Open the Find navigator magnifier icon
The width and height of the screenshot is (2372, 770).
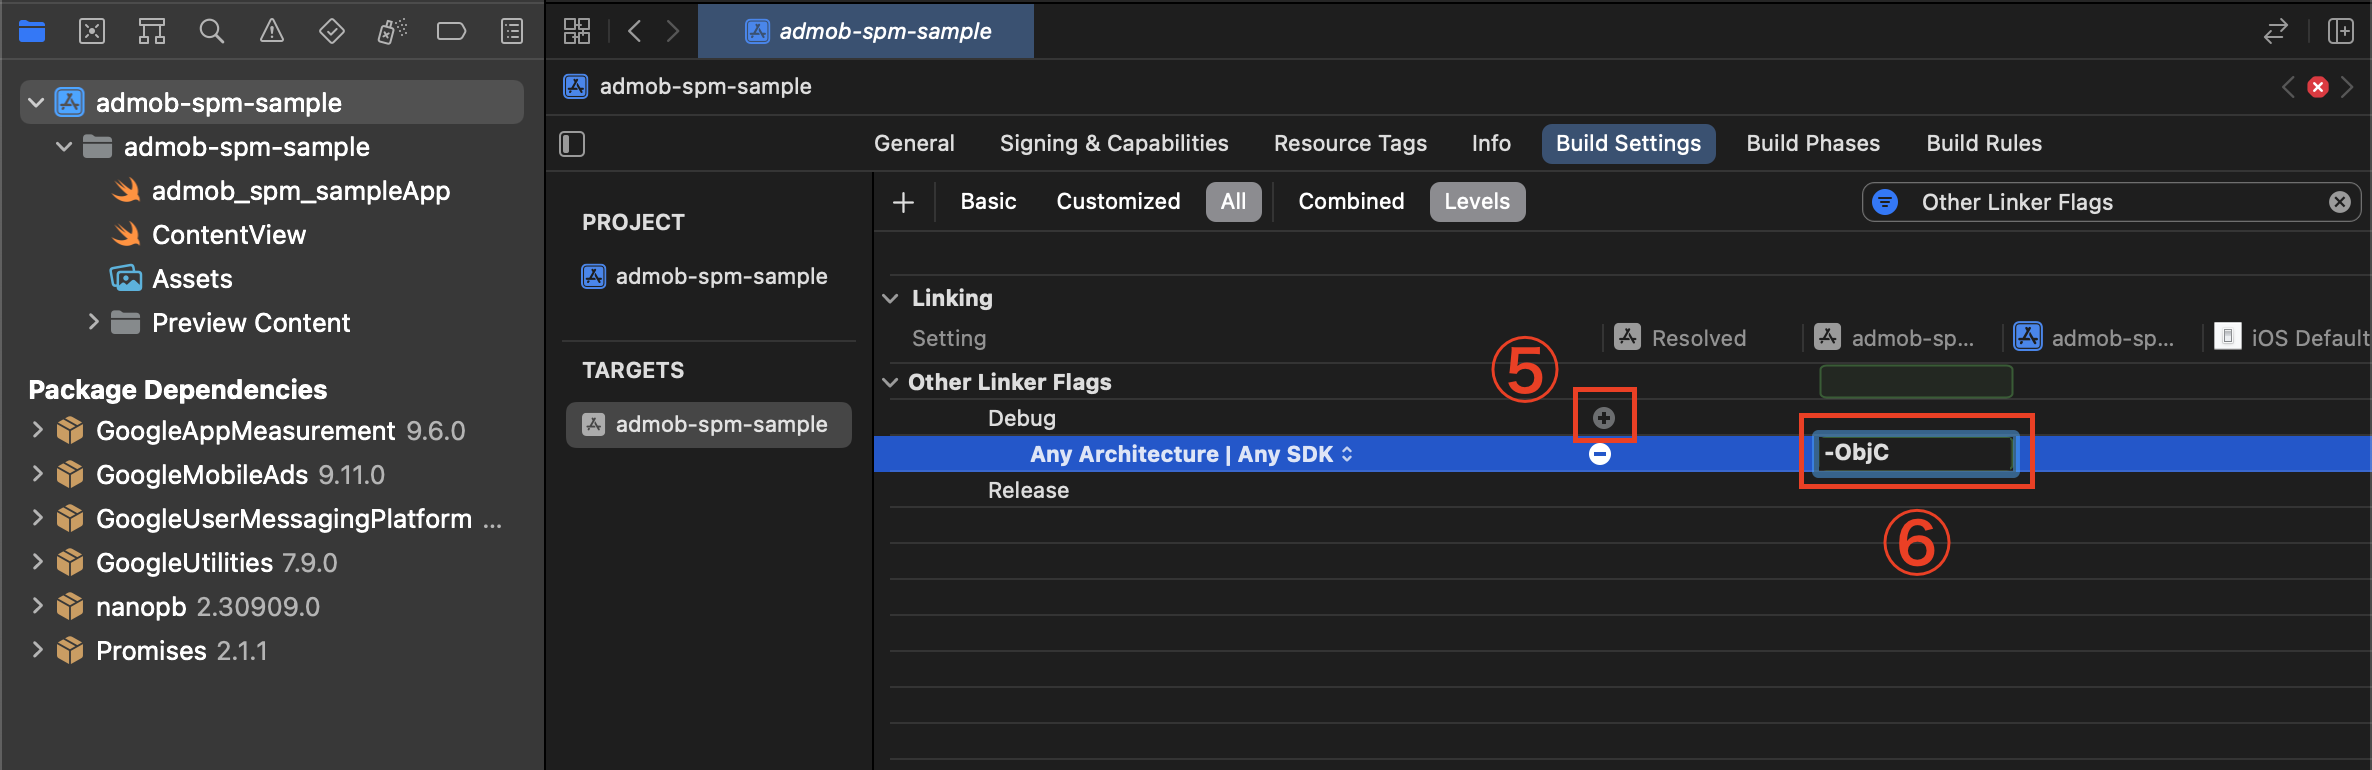point(211,32)
